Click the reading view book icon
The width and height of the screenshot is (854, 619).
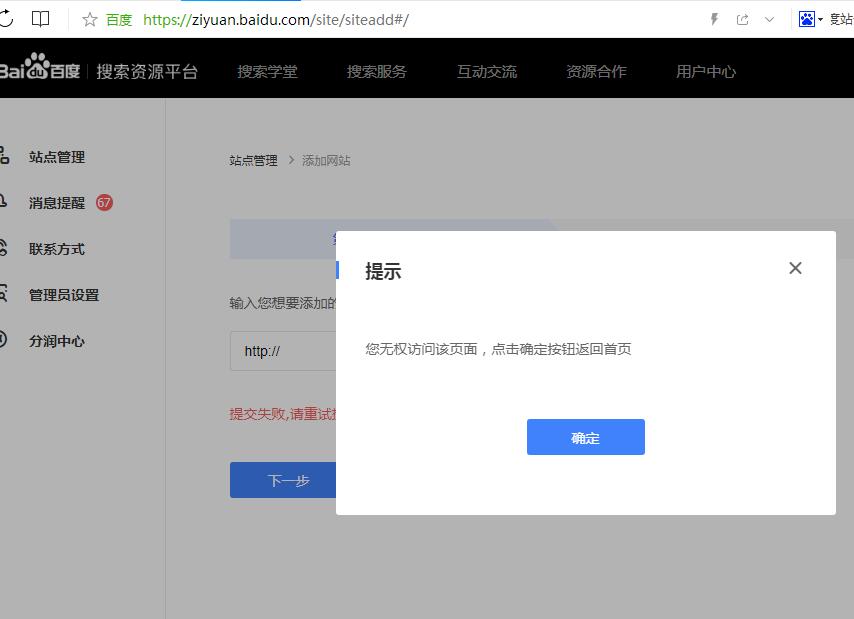[39, 18]
